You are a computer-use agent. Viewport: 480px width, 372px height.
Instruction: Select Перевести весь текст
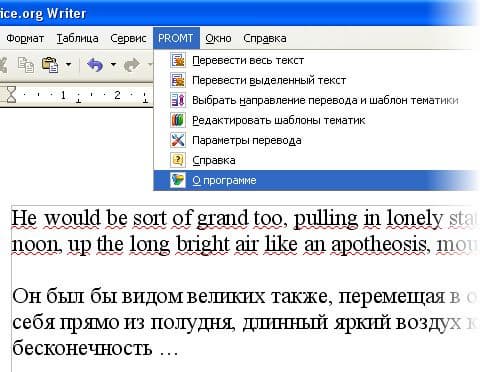pyautogui.click(x=248, y=60)
